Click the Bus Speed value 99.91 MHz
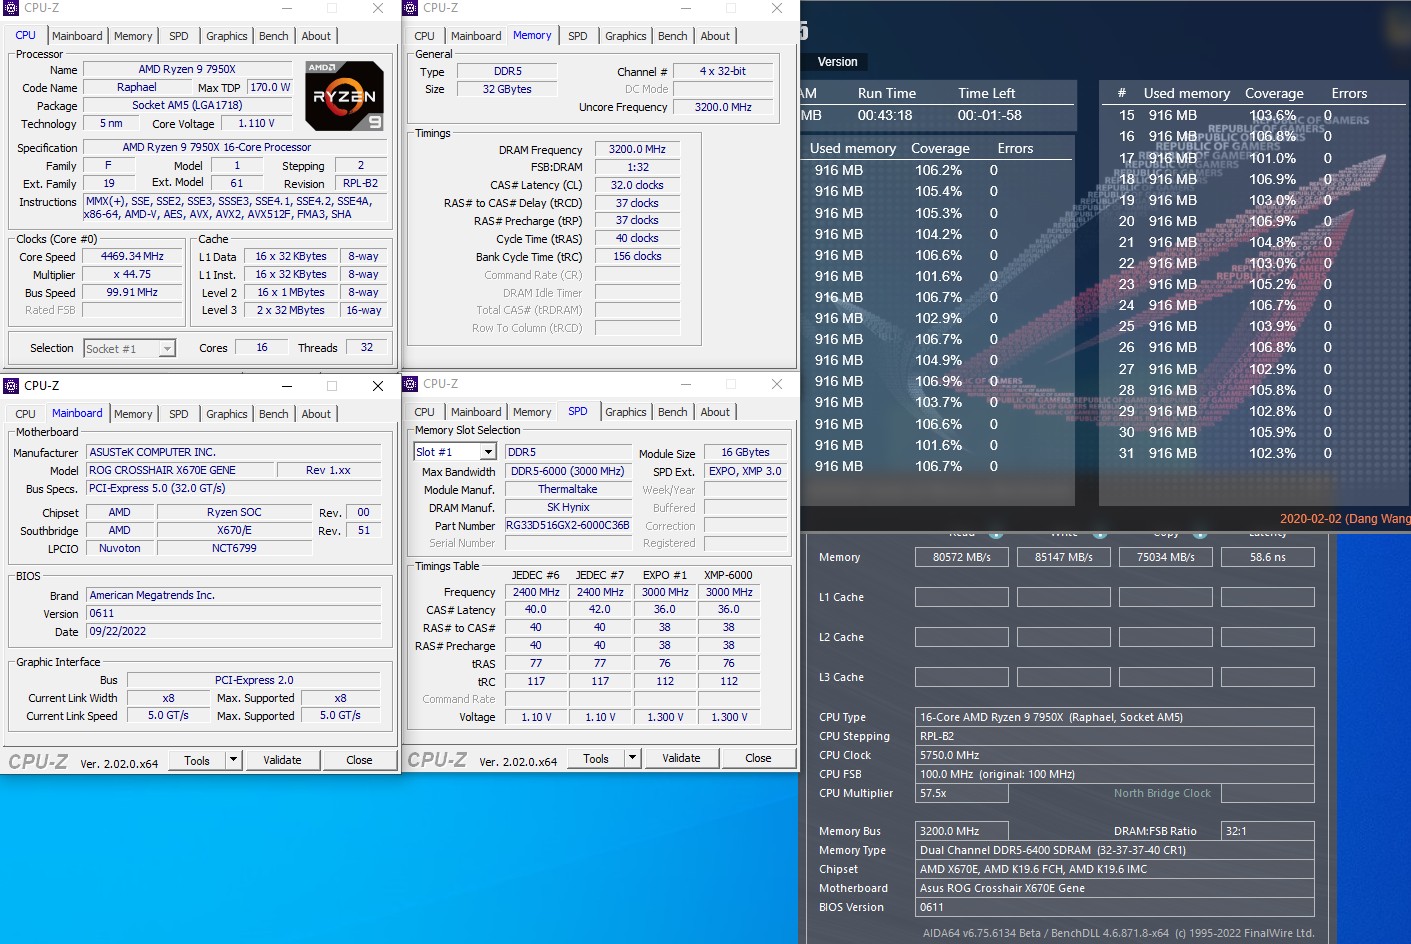This screenshot has width=1411, height=944. coord(132,293)
